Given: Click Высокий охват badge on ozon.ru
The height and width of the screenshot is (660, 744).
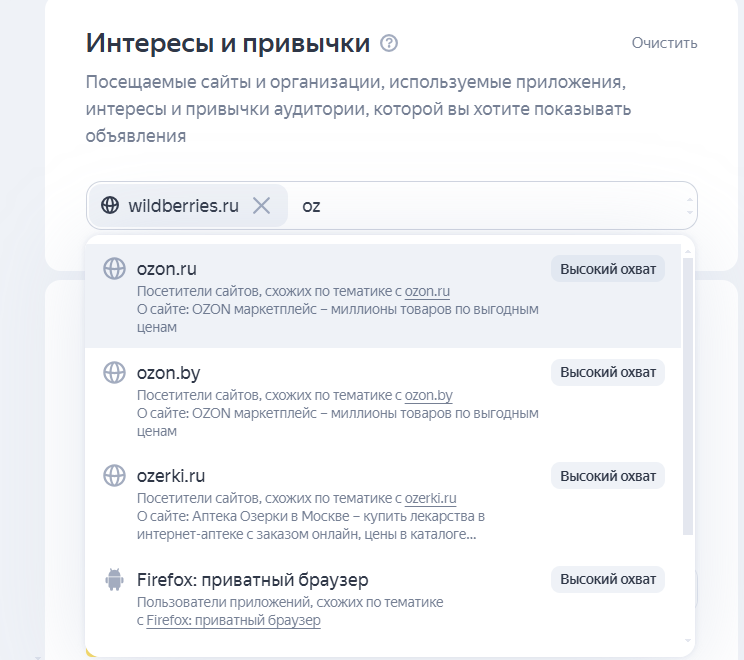Looking at the screenshot, I should pos(607,269).
